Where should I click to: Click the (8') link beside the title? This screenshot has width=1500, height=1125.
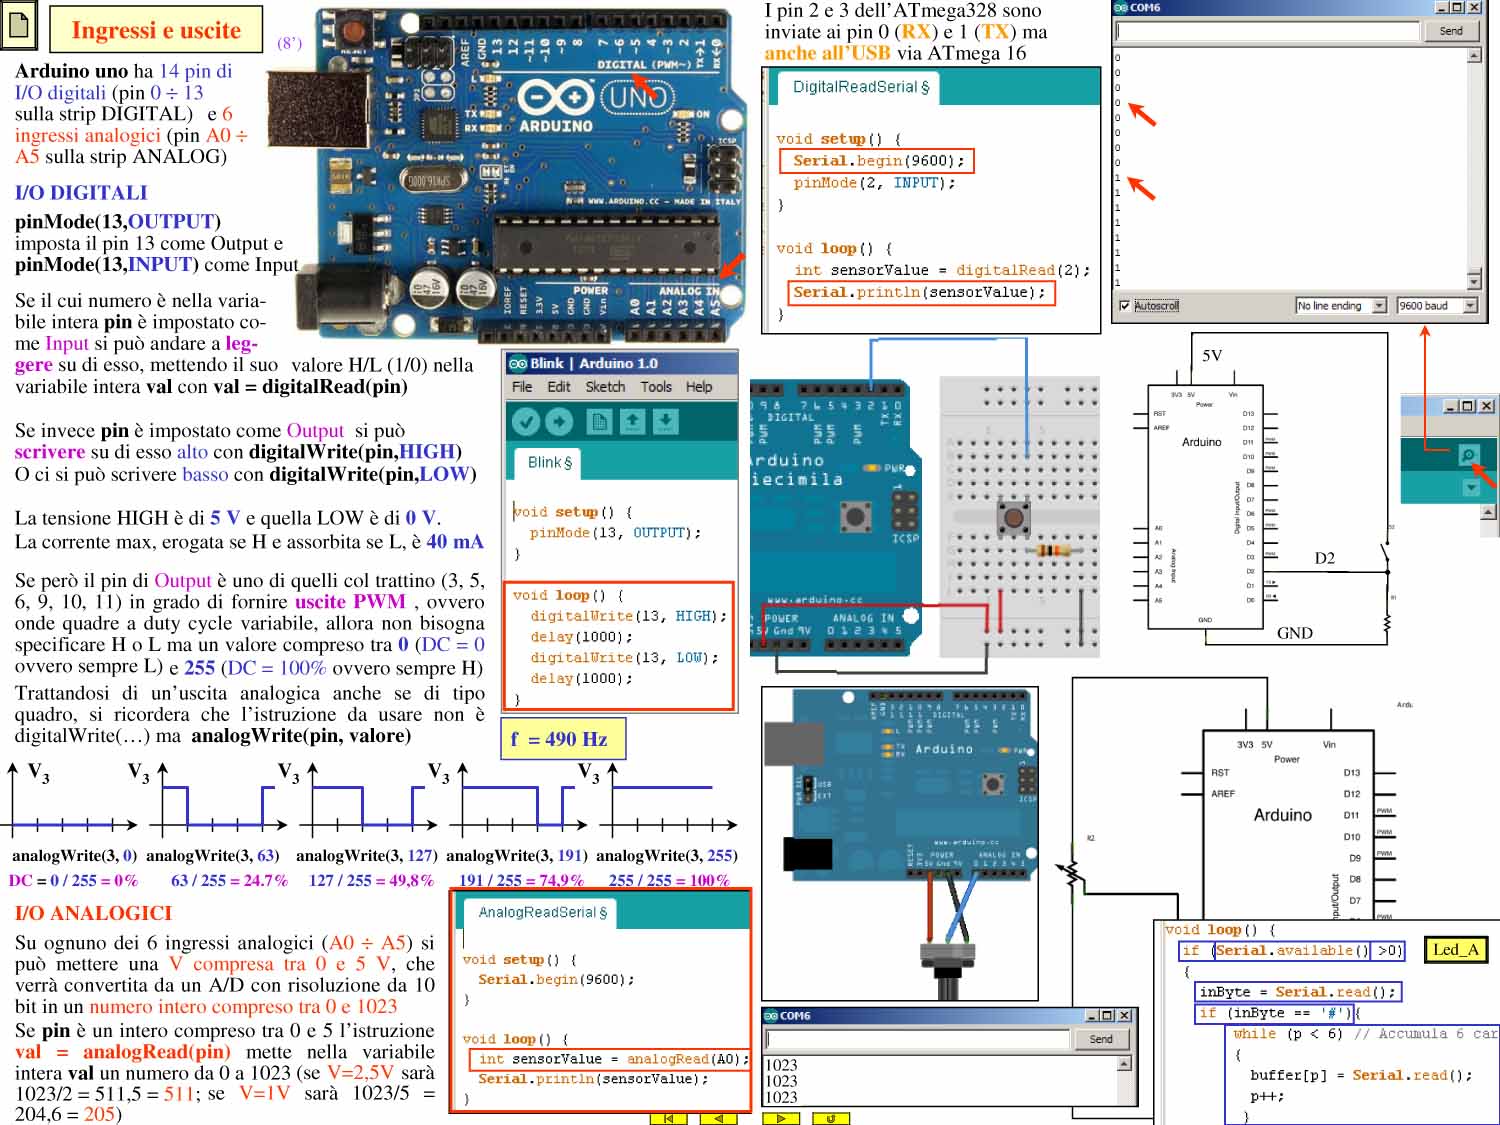(289, 43)
